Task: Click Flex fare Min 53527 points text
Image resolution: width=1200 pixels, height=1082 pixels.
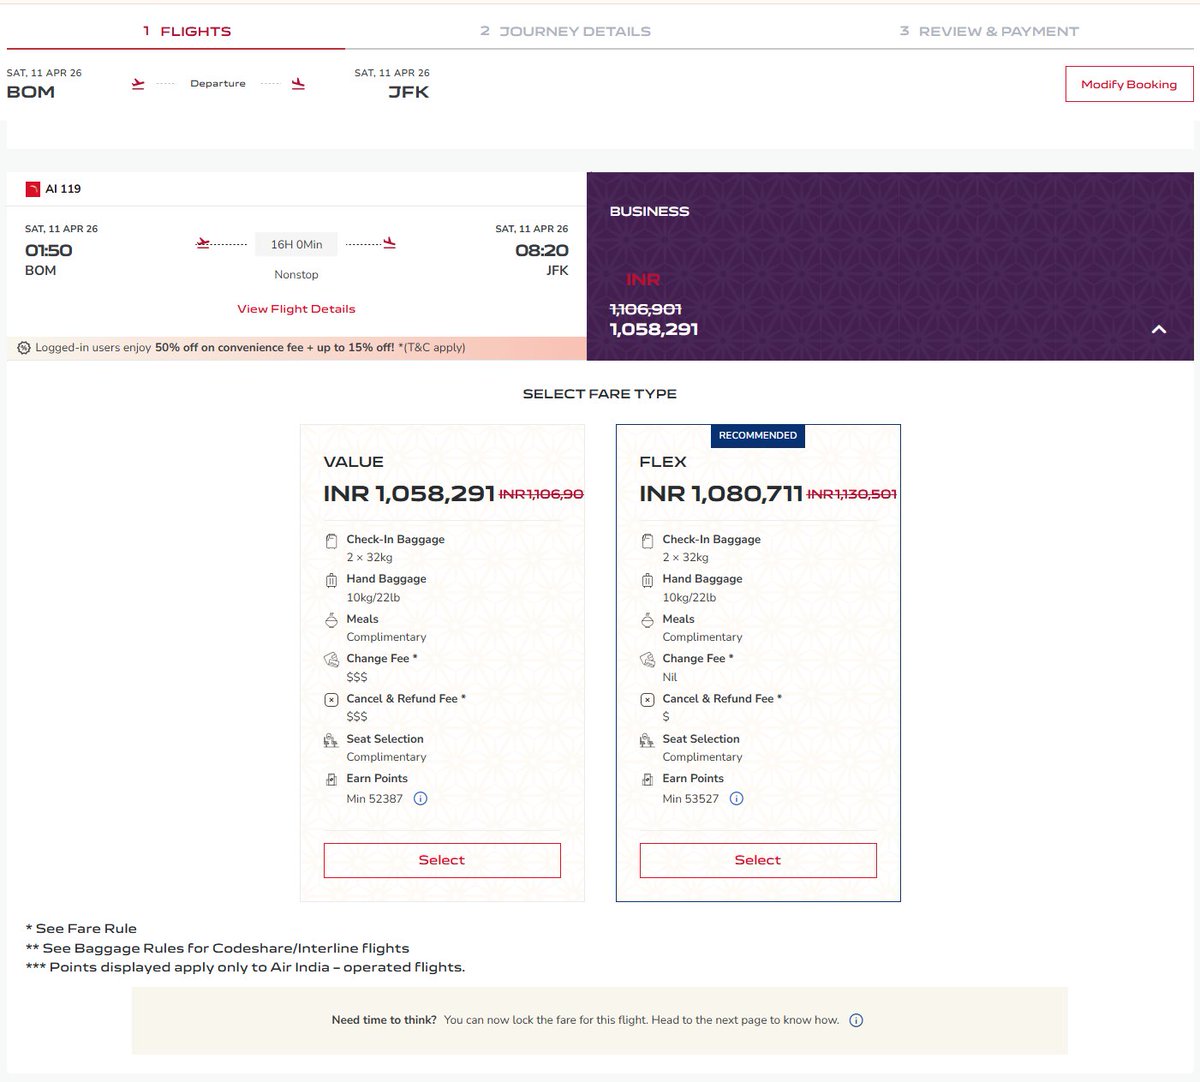Action: click(691, 798)
